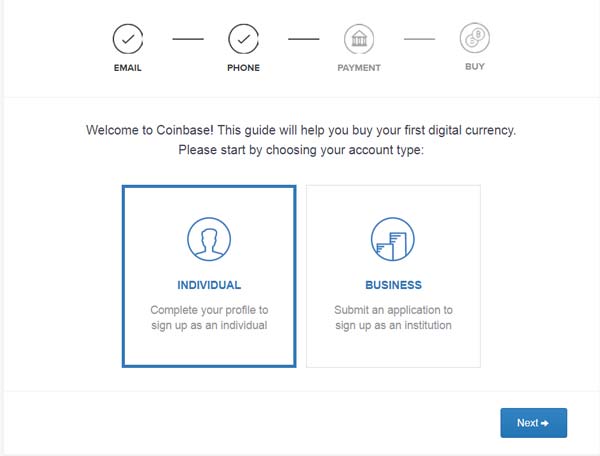600x456 pixels.
Task: Go to the PAYMENT step label
Action: [359, 68]
